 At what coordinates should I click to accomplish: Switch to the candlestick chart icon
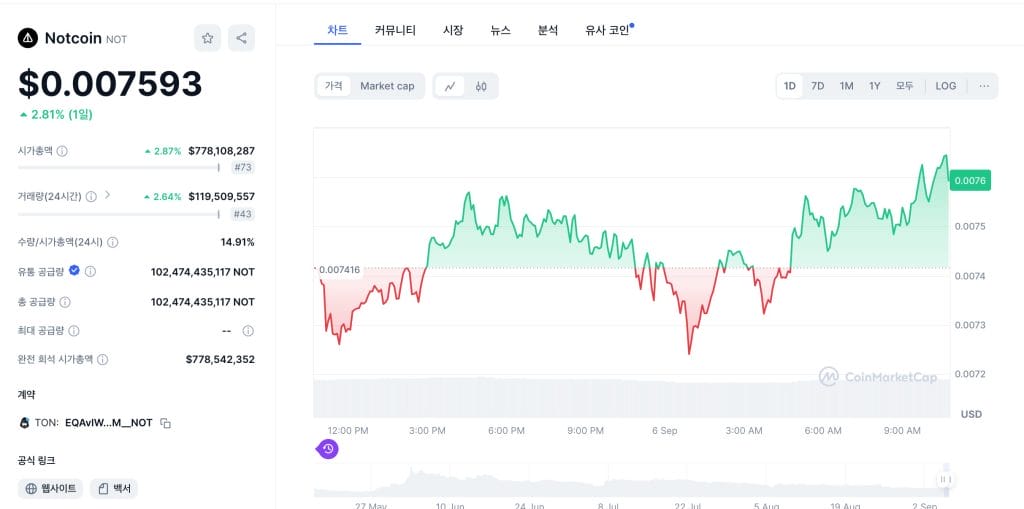(x=481, y=86)
